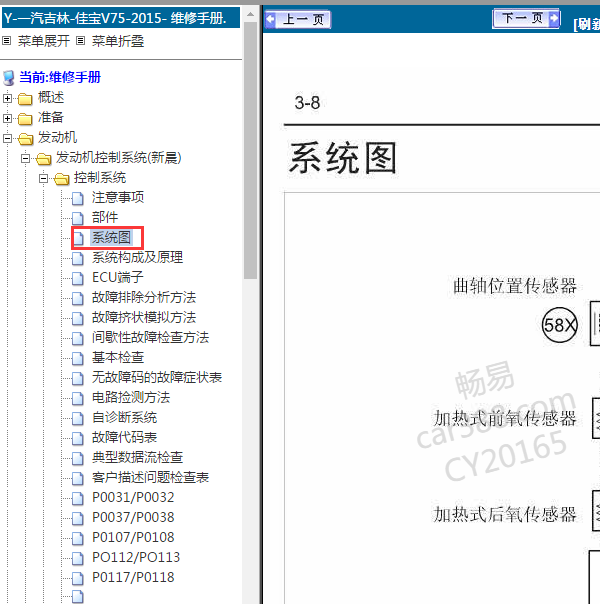Click the manual title Y-一汽吉林-佳宝V75-2015 header

point(121,18)
